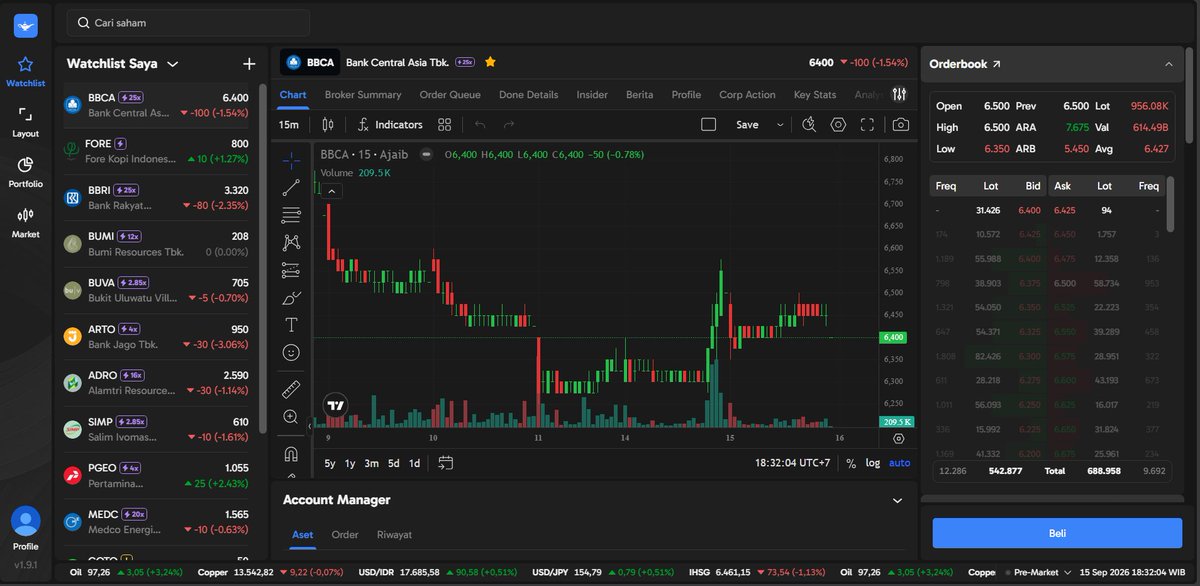1200x586 pixels.
Task: Select the forecasting and measurement tool
Action: 291,269
